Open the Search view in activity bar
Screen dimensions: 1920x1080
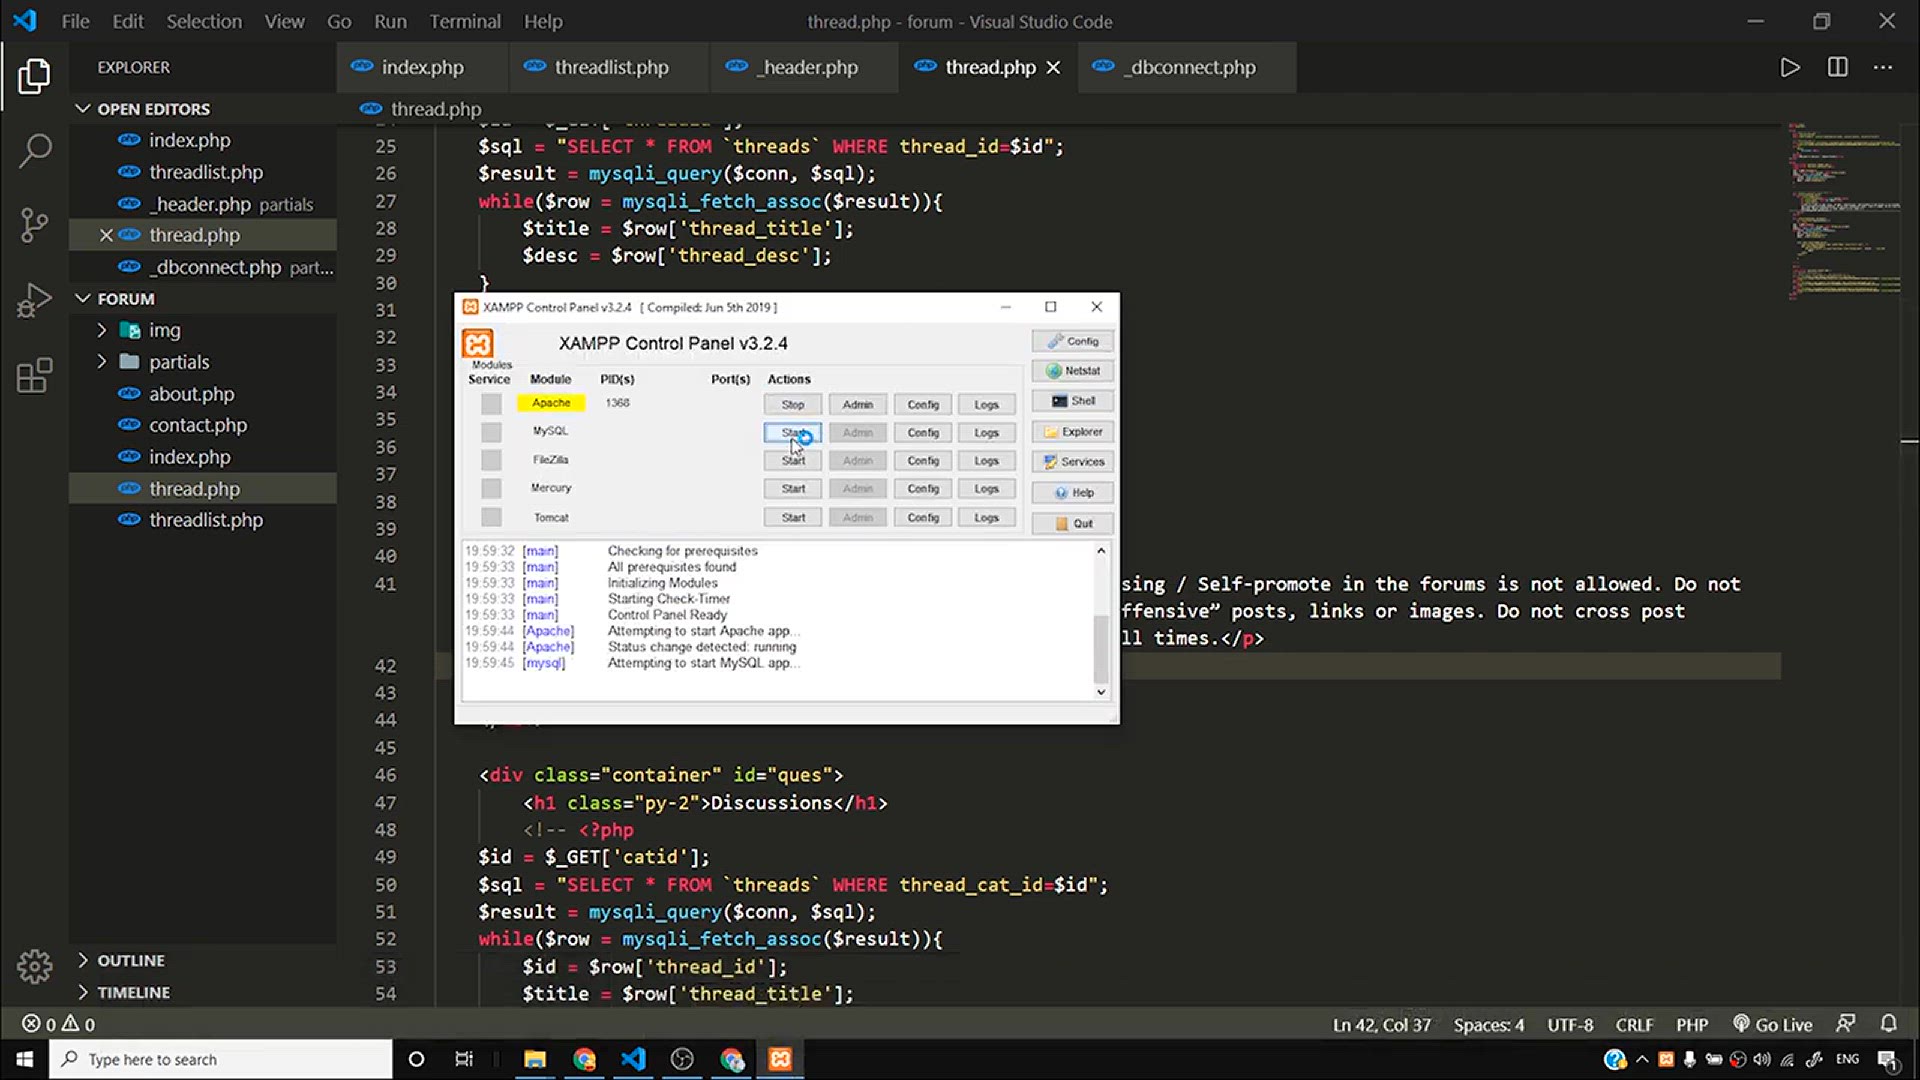[34, 151]
